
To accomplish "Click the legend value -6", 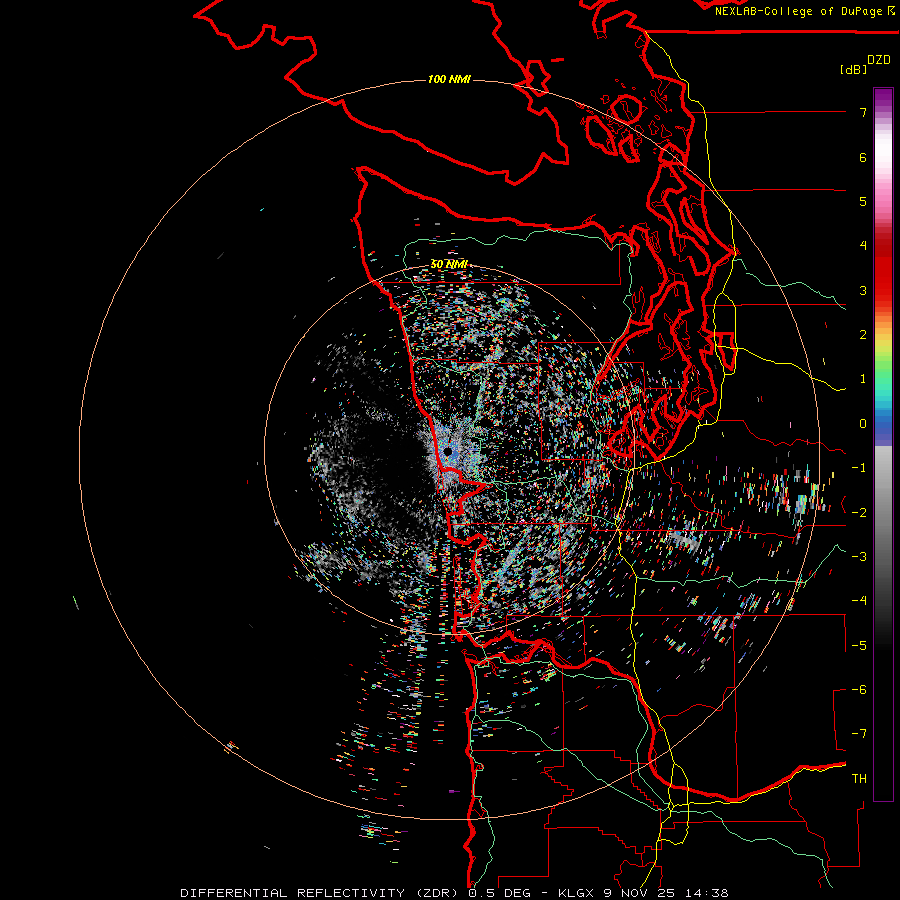I will point(859,690).
